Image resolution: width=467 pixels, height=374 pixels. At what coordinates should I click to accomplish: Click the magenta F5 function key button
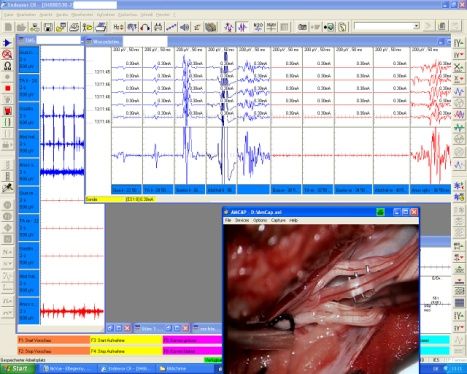pos(192,340)
